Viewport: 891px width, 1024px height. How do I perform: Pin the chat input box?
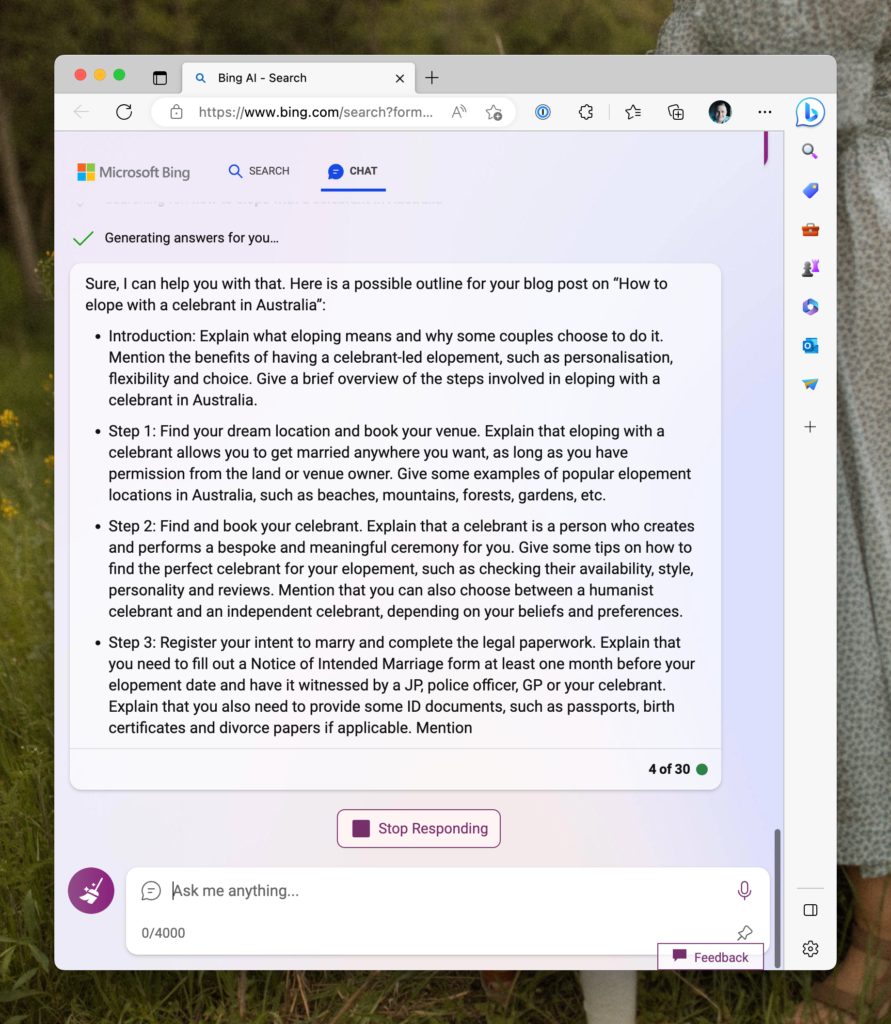pos(744,933)
